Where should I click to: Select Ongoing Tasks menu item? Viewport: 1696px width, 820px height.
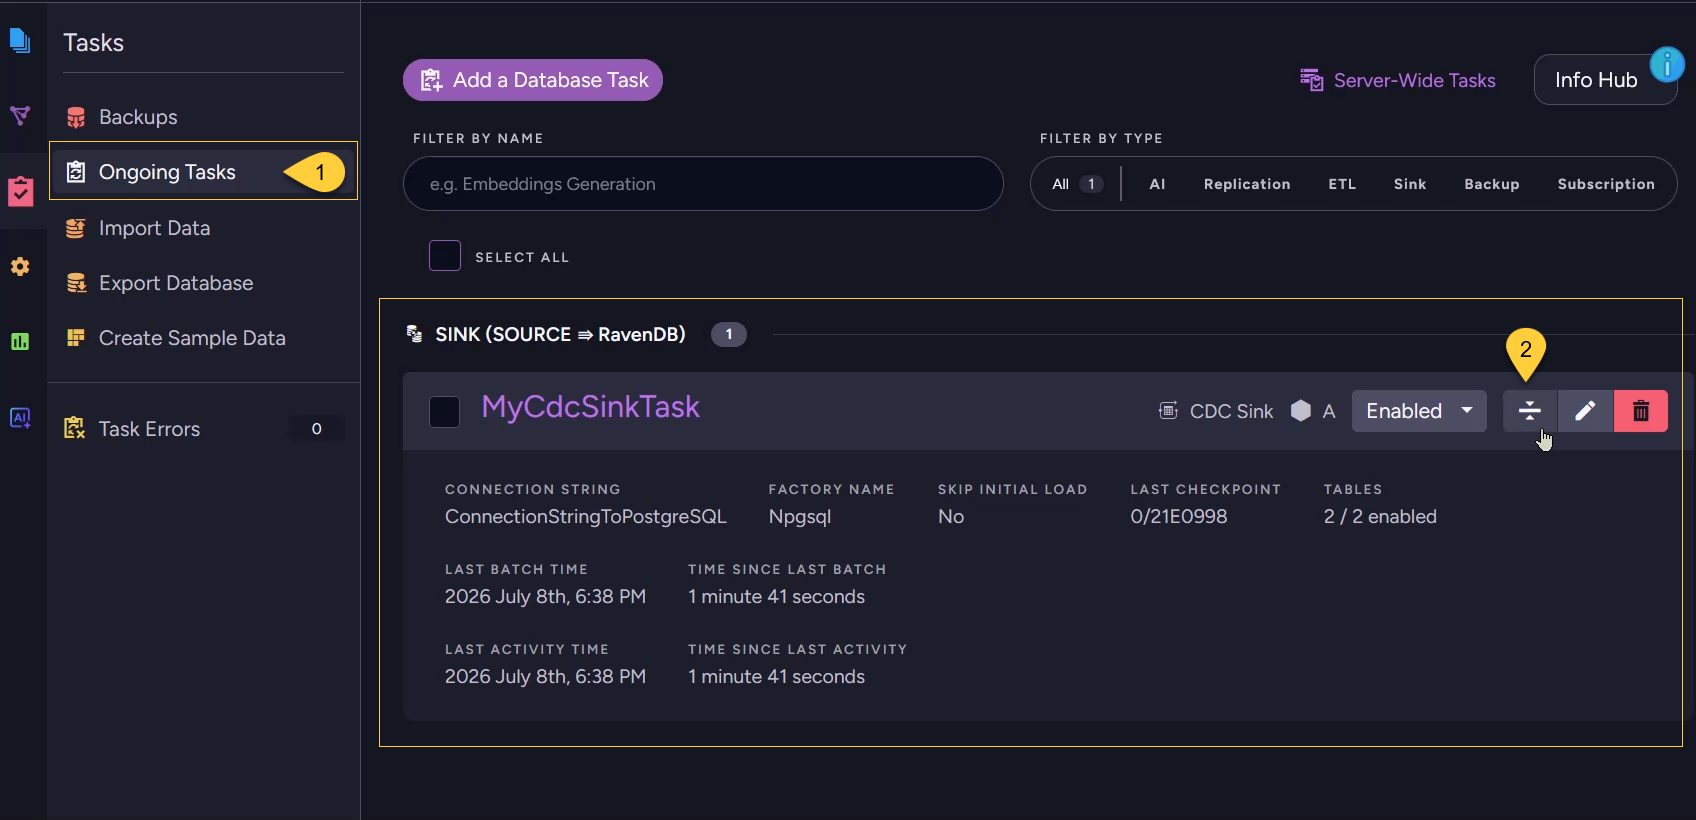tap(203, 171)
